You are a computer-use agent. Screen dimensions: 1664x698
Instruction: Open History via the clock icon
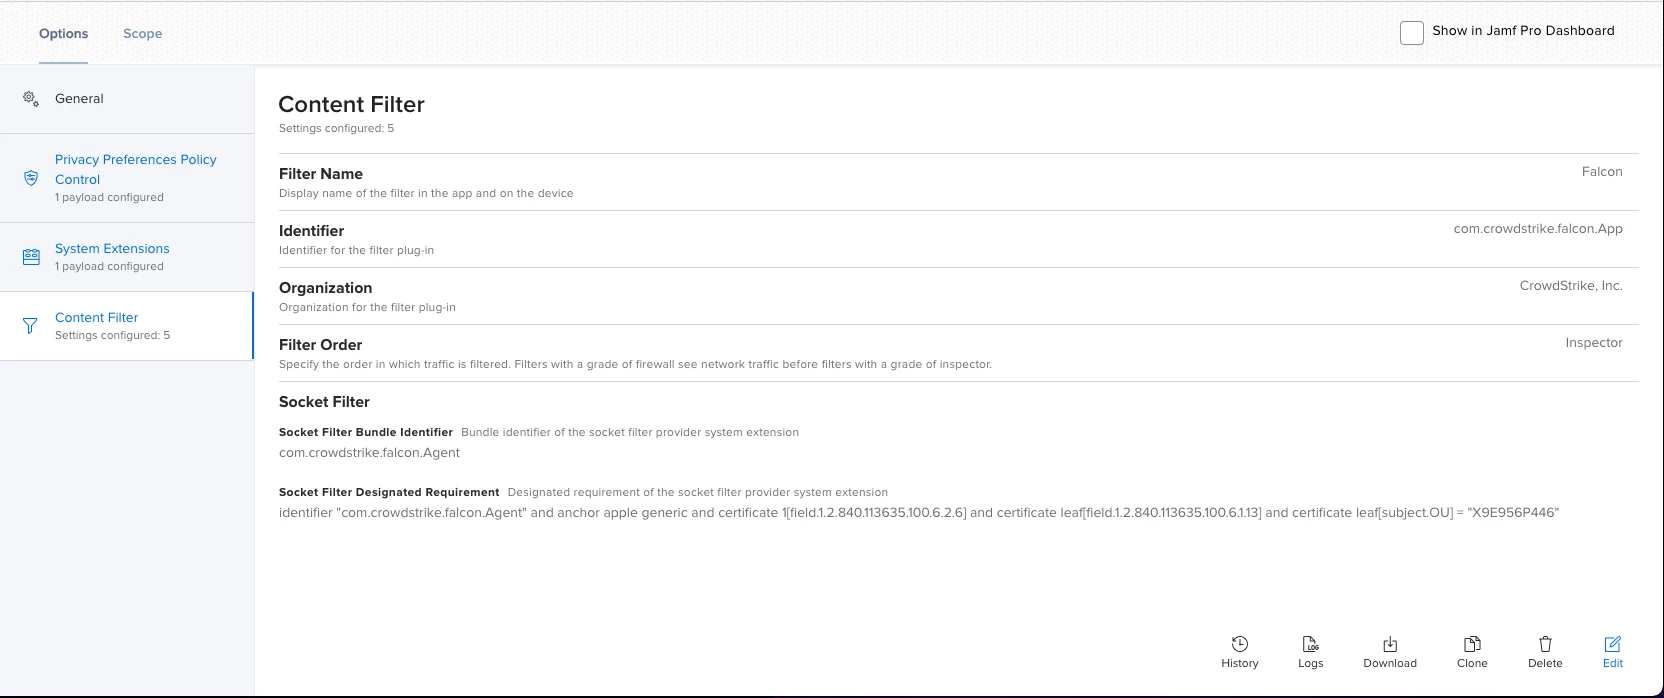tap(1240, 644)
